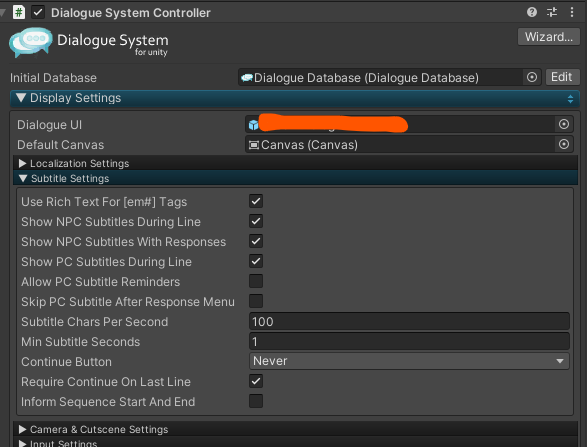This screenshot has width=587, height=447.
Task: Enable Skip PC Subtitle After Response Menu
Action: 256,301
